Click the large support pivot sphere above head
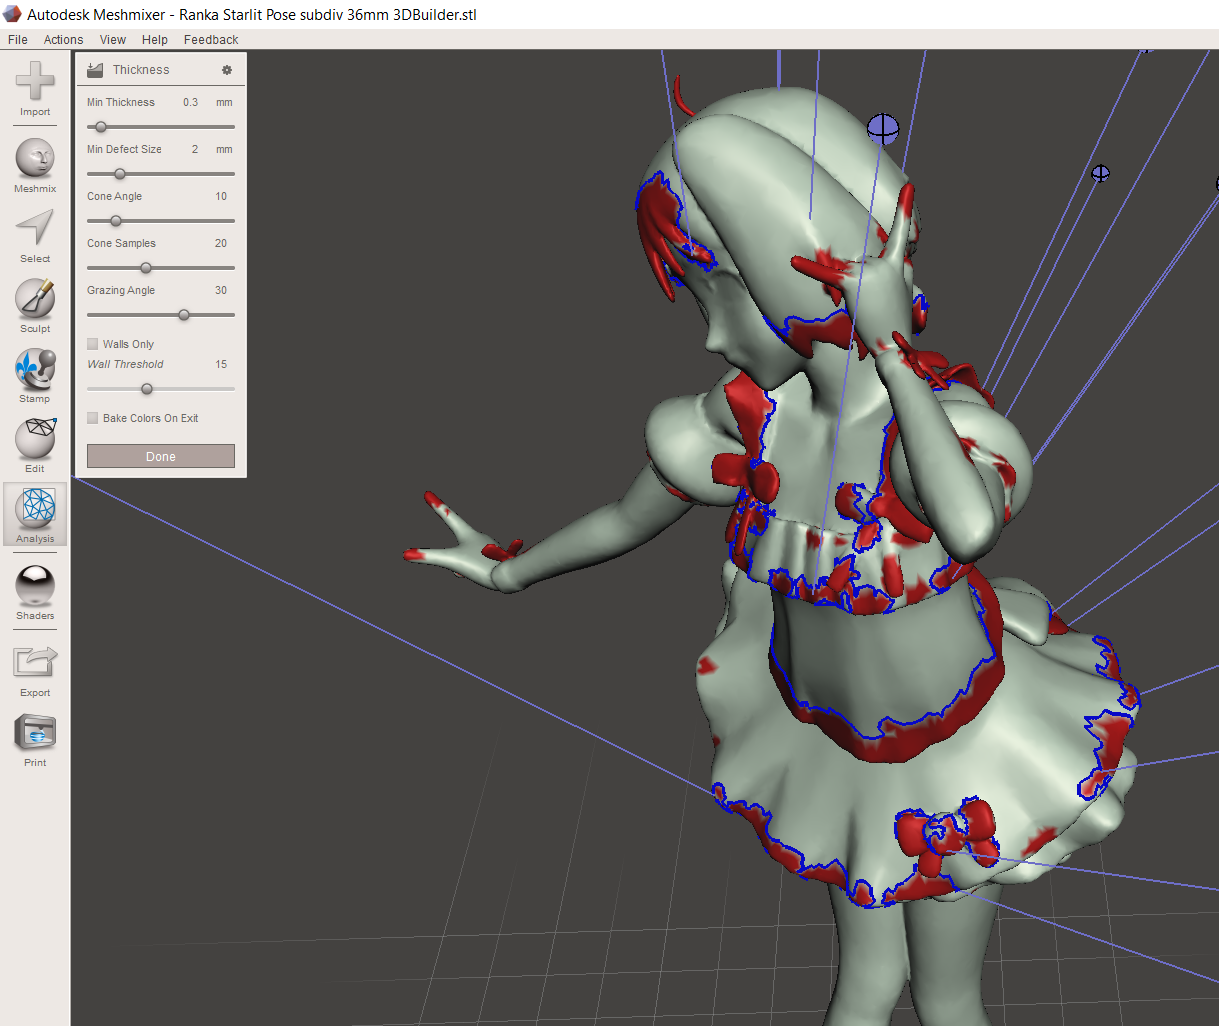Image resolution: width=1219 pixels, height=1026 pixels. (883, 128)
